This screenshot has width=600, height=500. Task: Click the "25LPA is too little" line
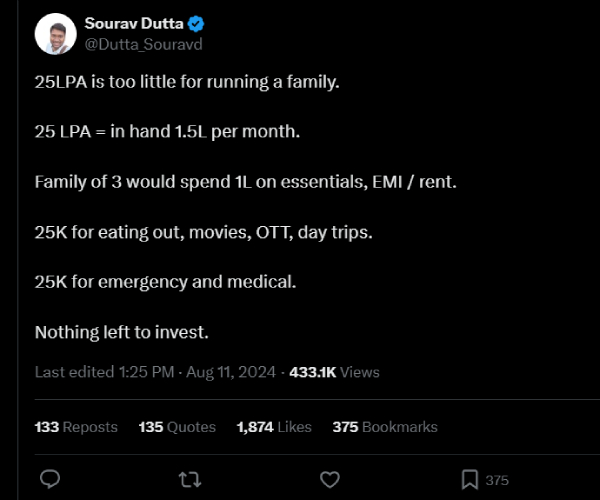pyautogui.click(x=187, y=82)
